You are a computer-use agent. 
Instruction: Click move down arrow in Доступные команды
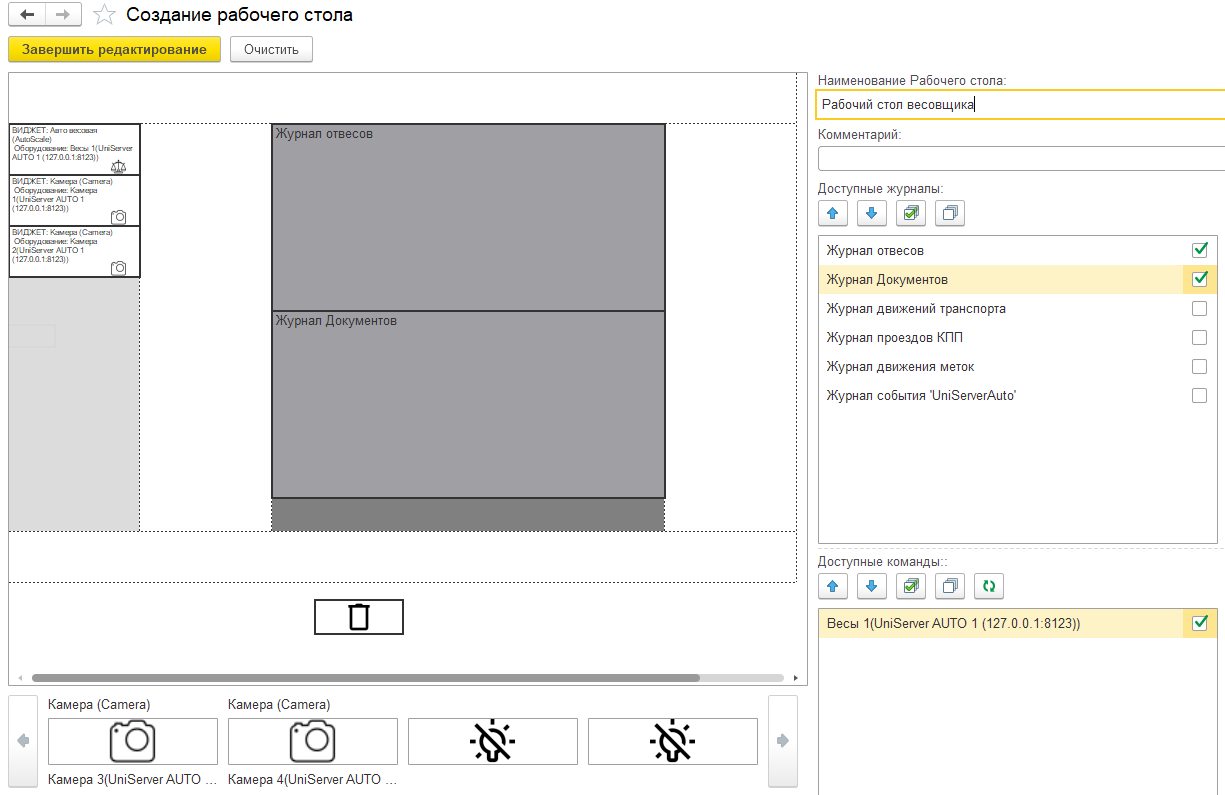(872, 587)
